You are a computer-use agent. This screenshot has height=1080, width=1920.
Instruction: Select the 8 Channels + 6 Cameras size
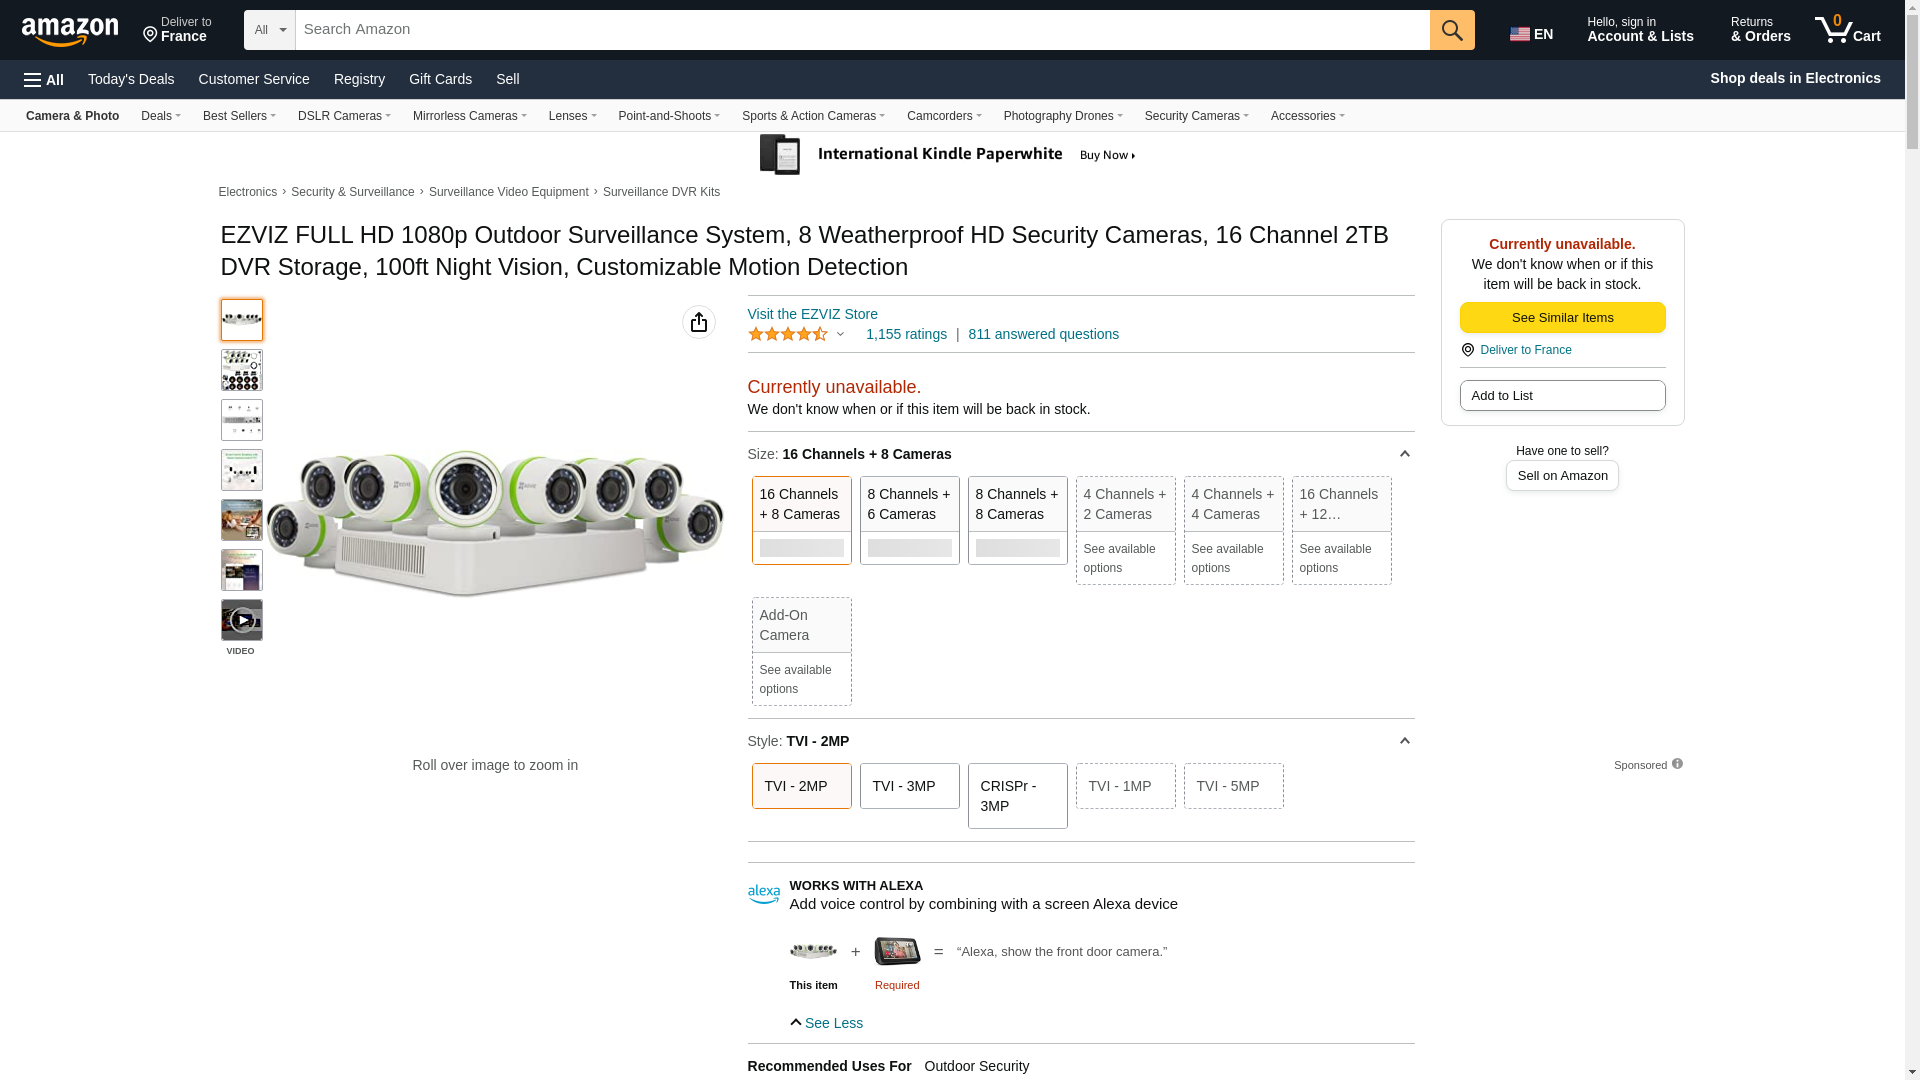909,519
